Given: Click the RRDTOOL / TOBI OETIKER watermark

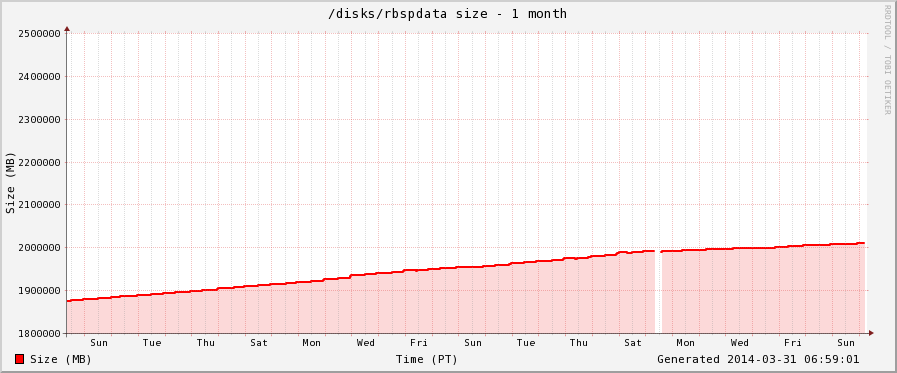Looking at the screenshot, I should (x=888, y=59).
